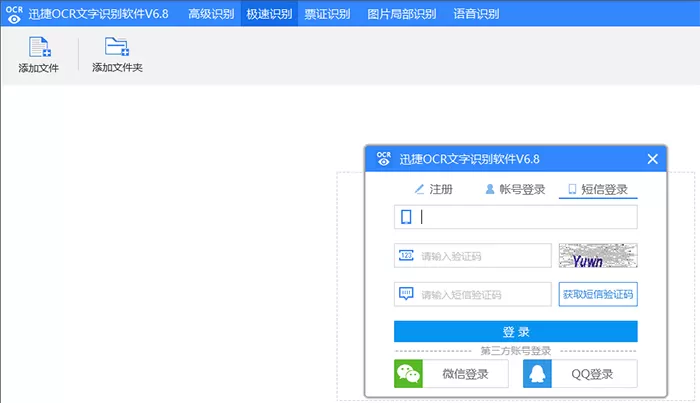Click the Add File document icon
700x403 pixels.
pos(40,47)
